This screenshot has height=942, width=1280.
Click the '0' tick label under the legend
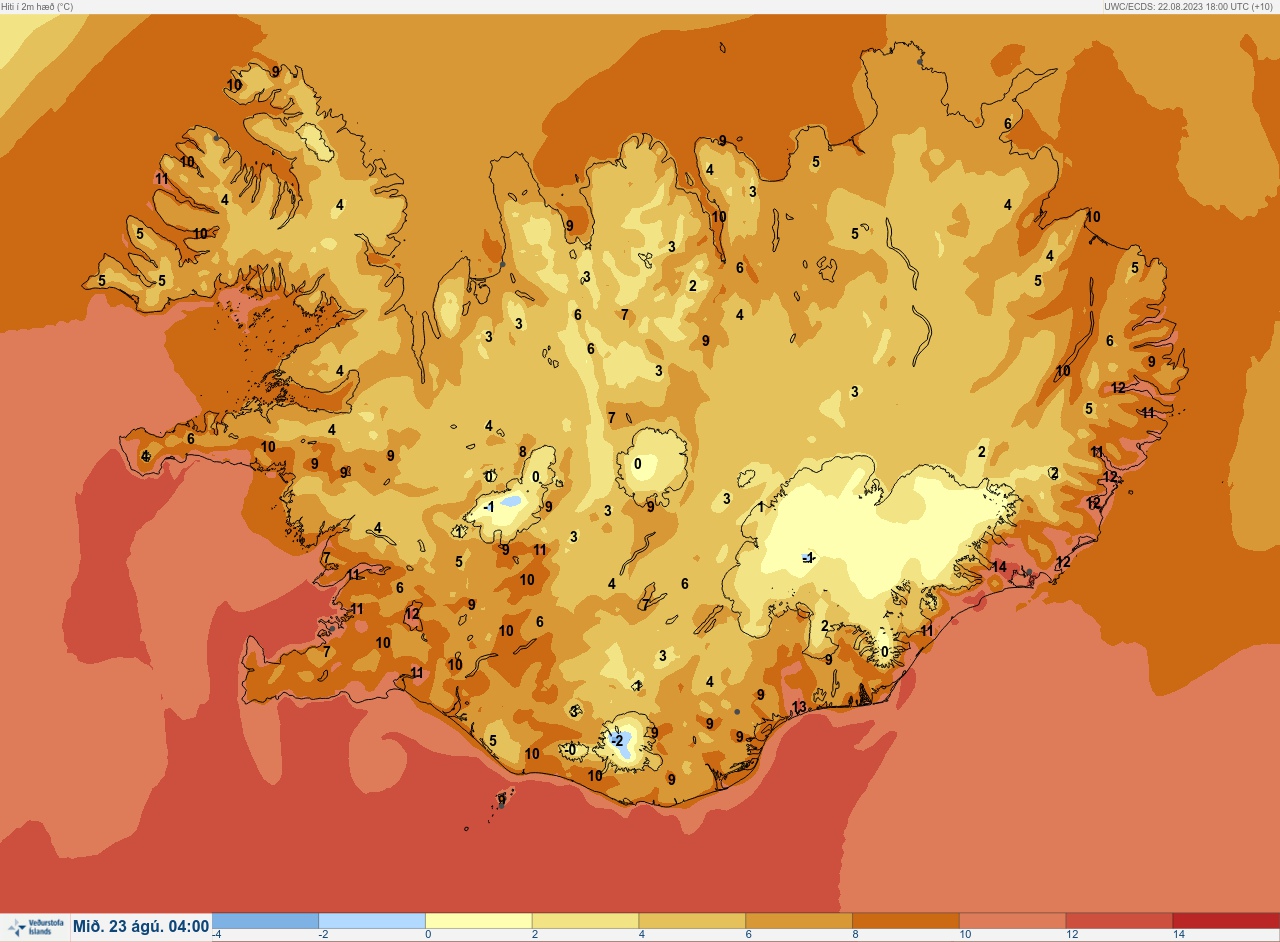point(428,935)
